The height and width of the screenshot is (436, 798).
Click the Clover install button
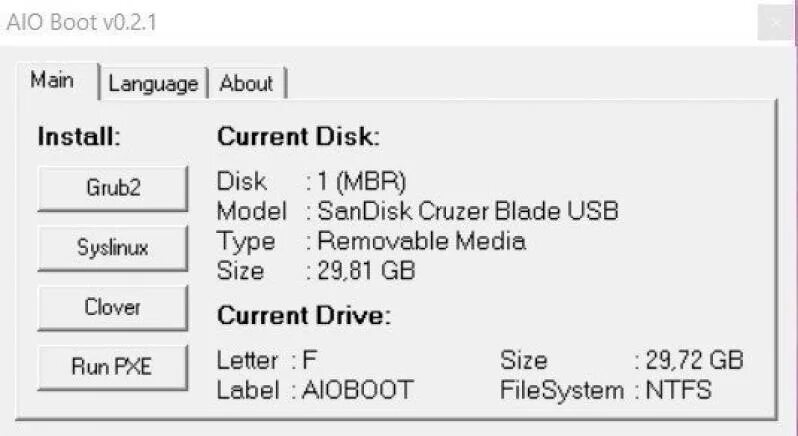[112, 308]
